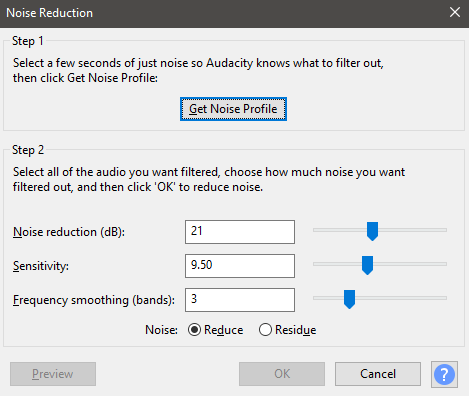Click the 'Sensitivity:' label
This screenshot has width=469, height=396.
(x=41, y=266)
